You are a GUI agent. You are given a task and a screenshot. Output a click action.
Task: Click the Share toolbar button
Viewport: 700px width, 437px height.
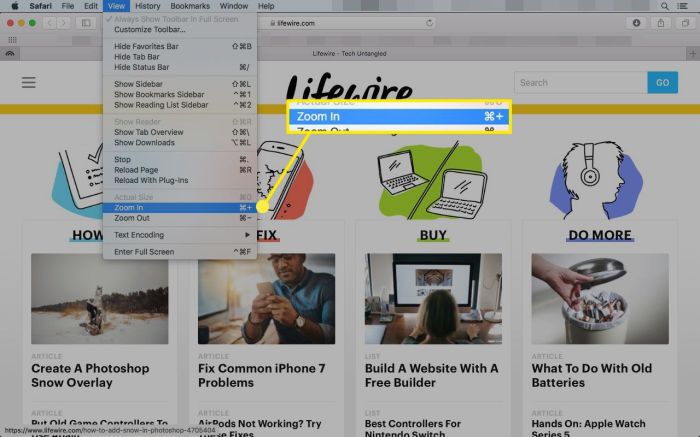[661, 23]
